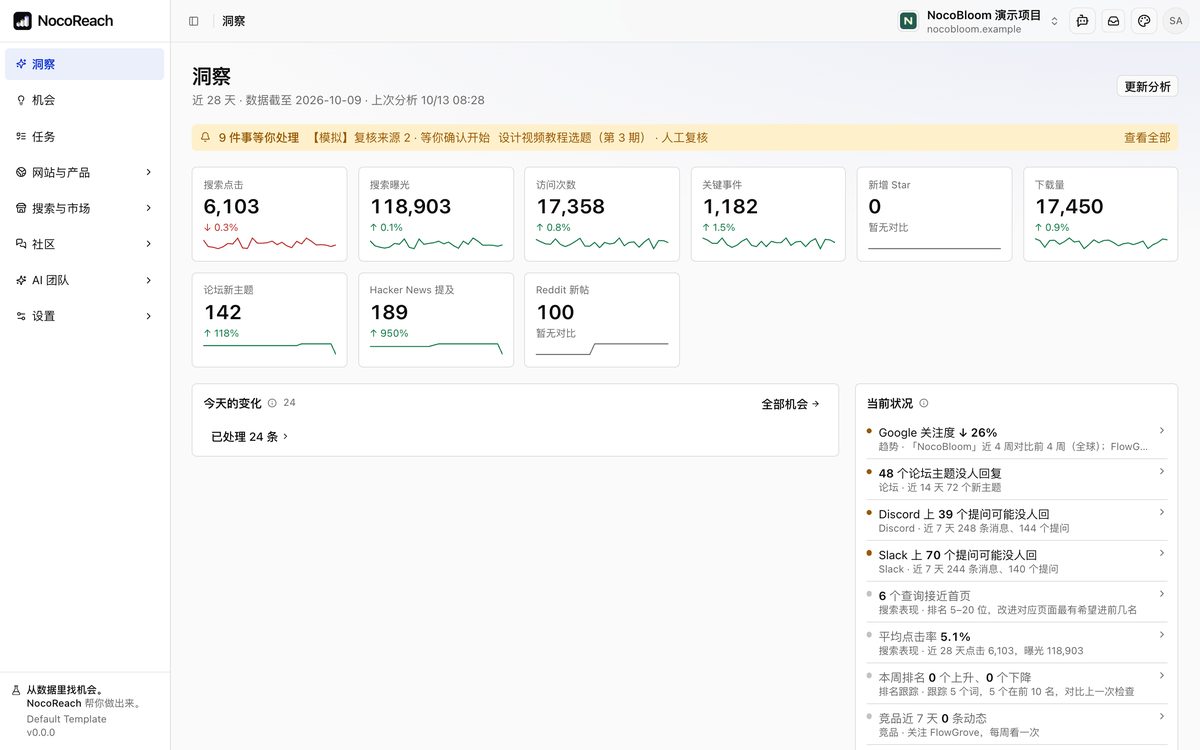Expand AI 团队 sidebar section
This screenshot has width=1200, height=750.
[x=85, y=280]
